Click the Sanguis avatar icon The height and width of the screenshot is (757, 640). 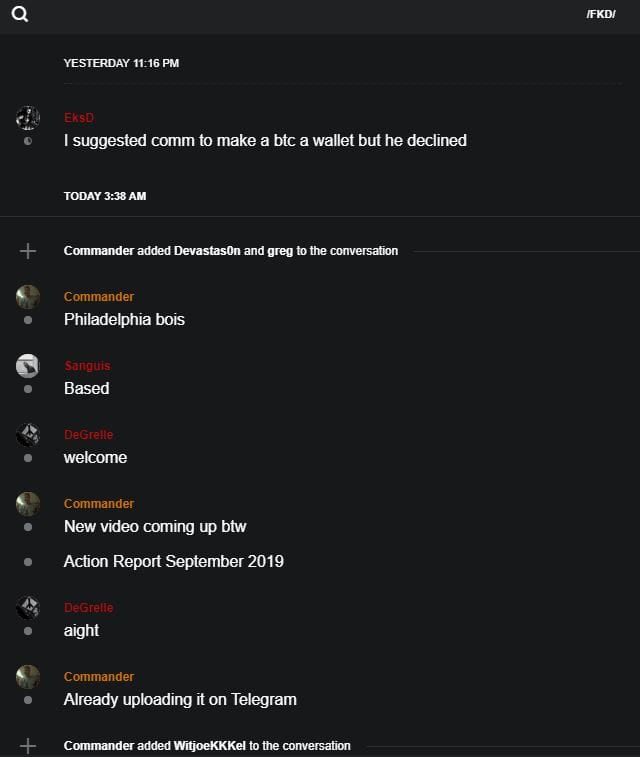28,365
